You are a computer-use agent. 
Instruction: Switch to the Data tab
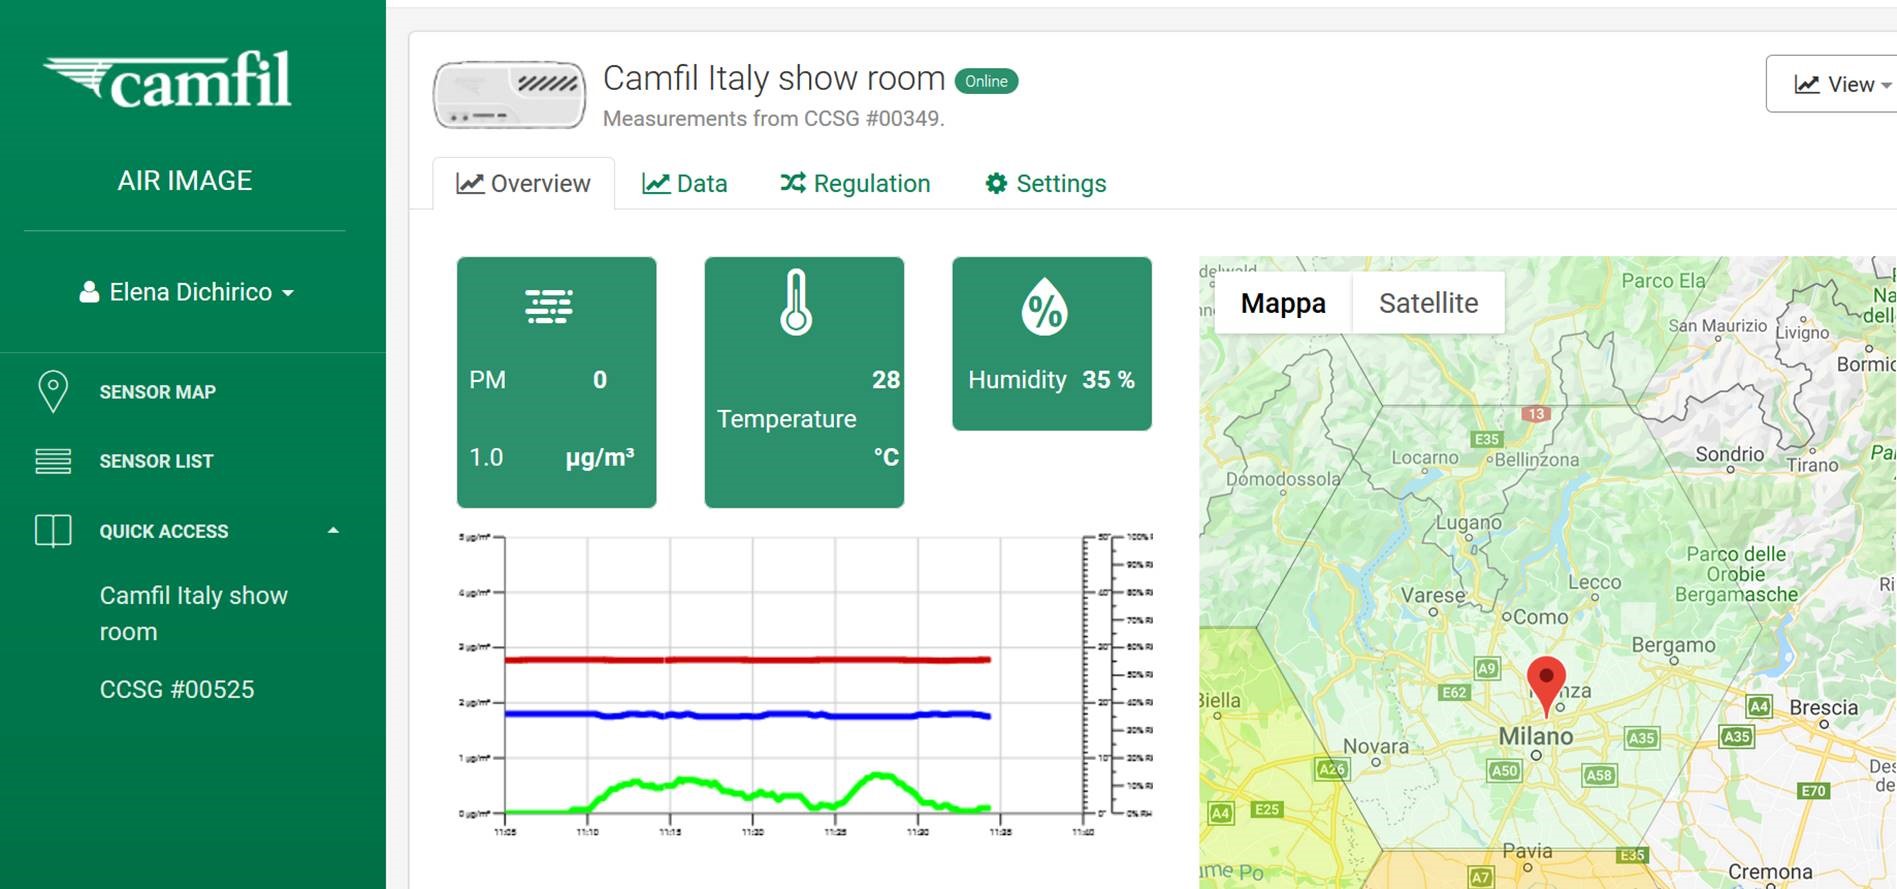685,184
